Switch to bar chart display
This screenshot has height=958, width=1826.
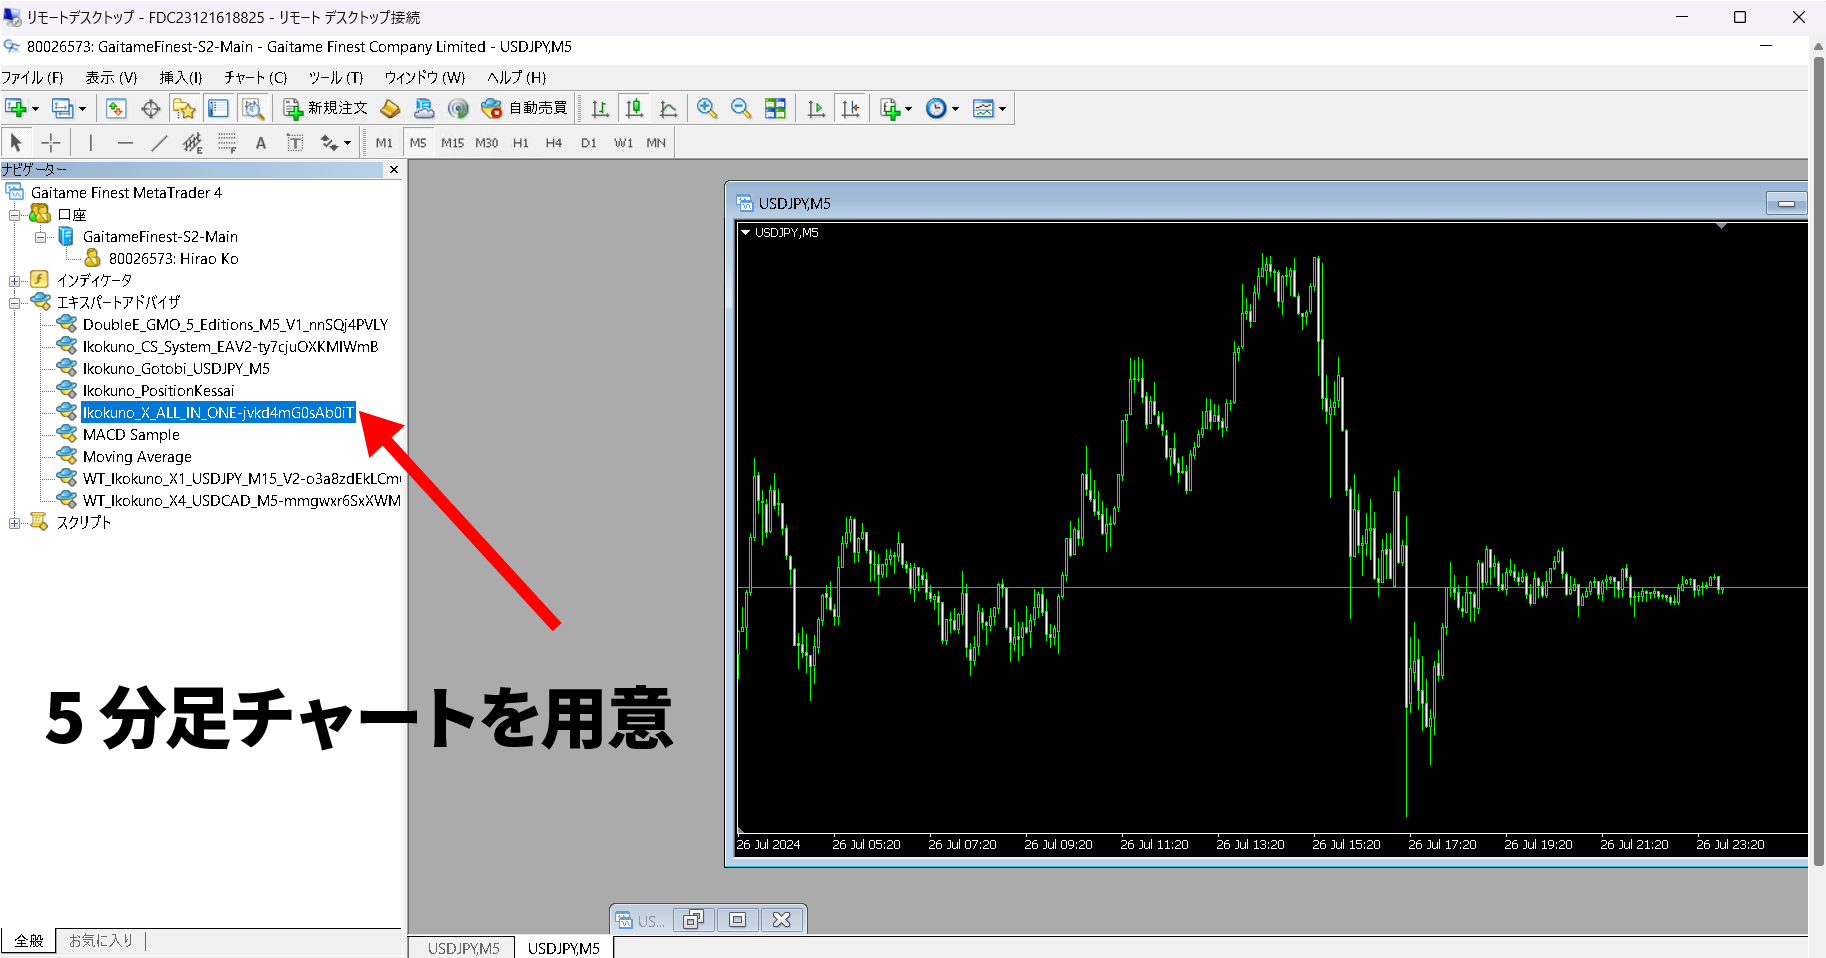[600, 108]
